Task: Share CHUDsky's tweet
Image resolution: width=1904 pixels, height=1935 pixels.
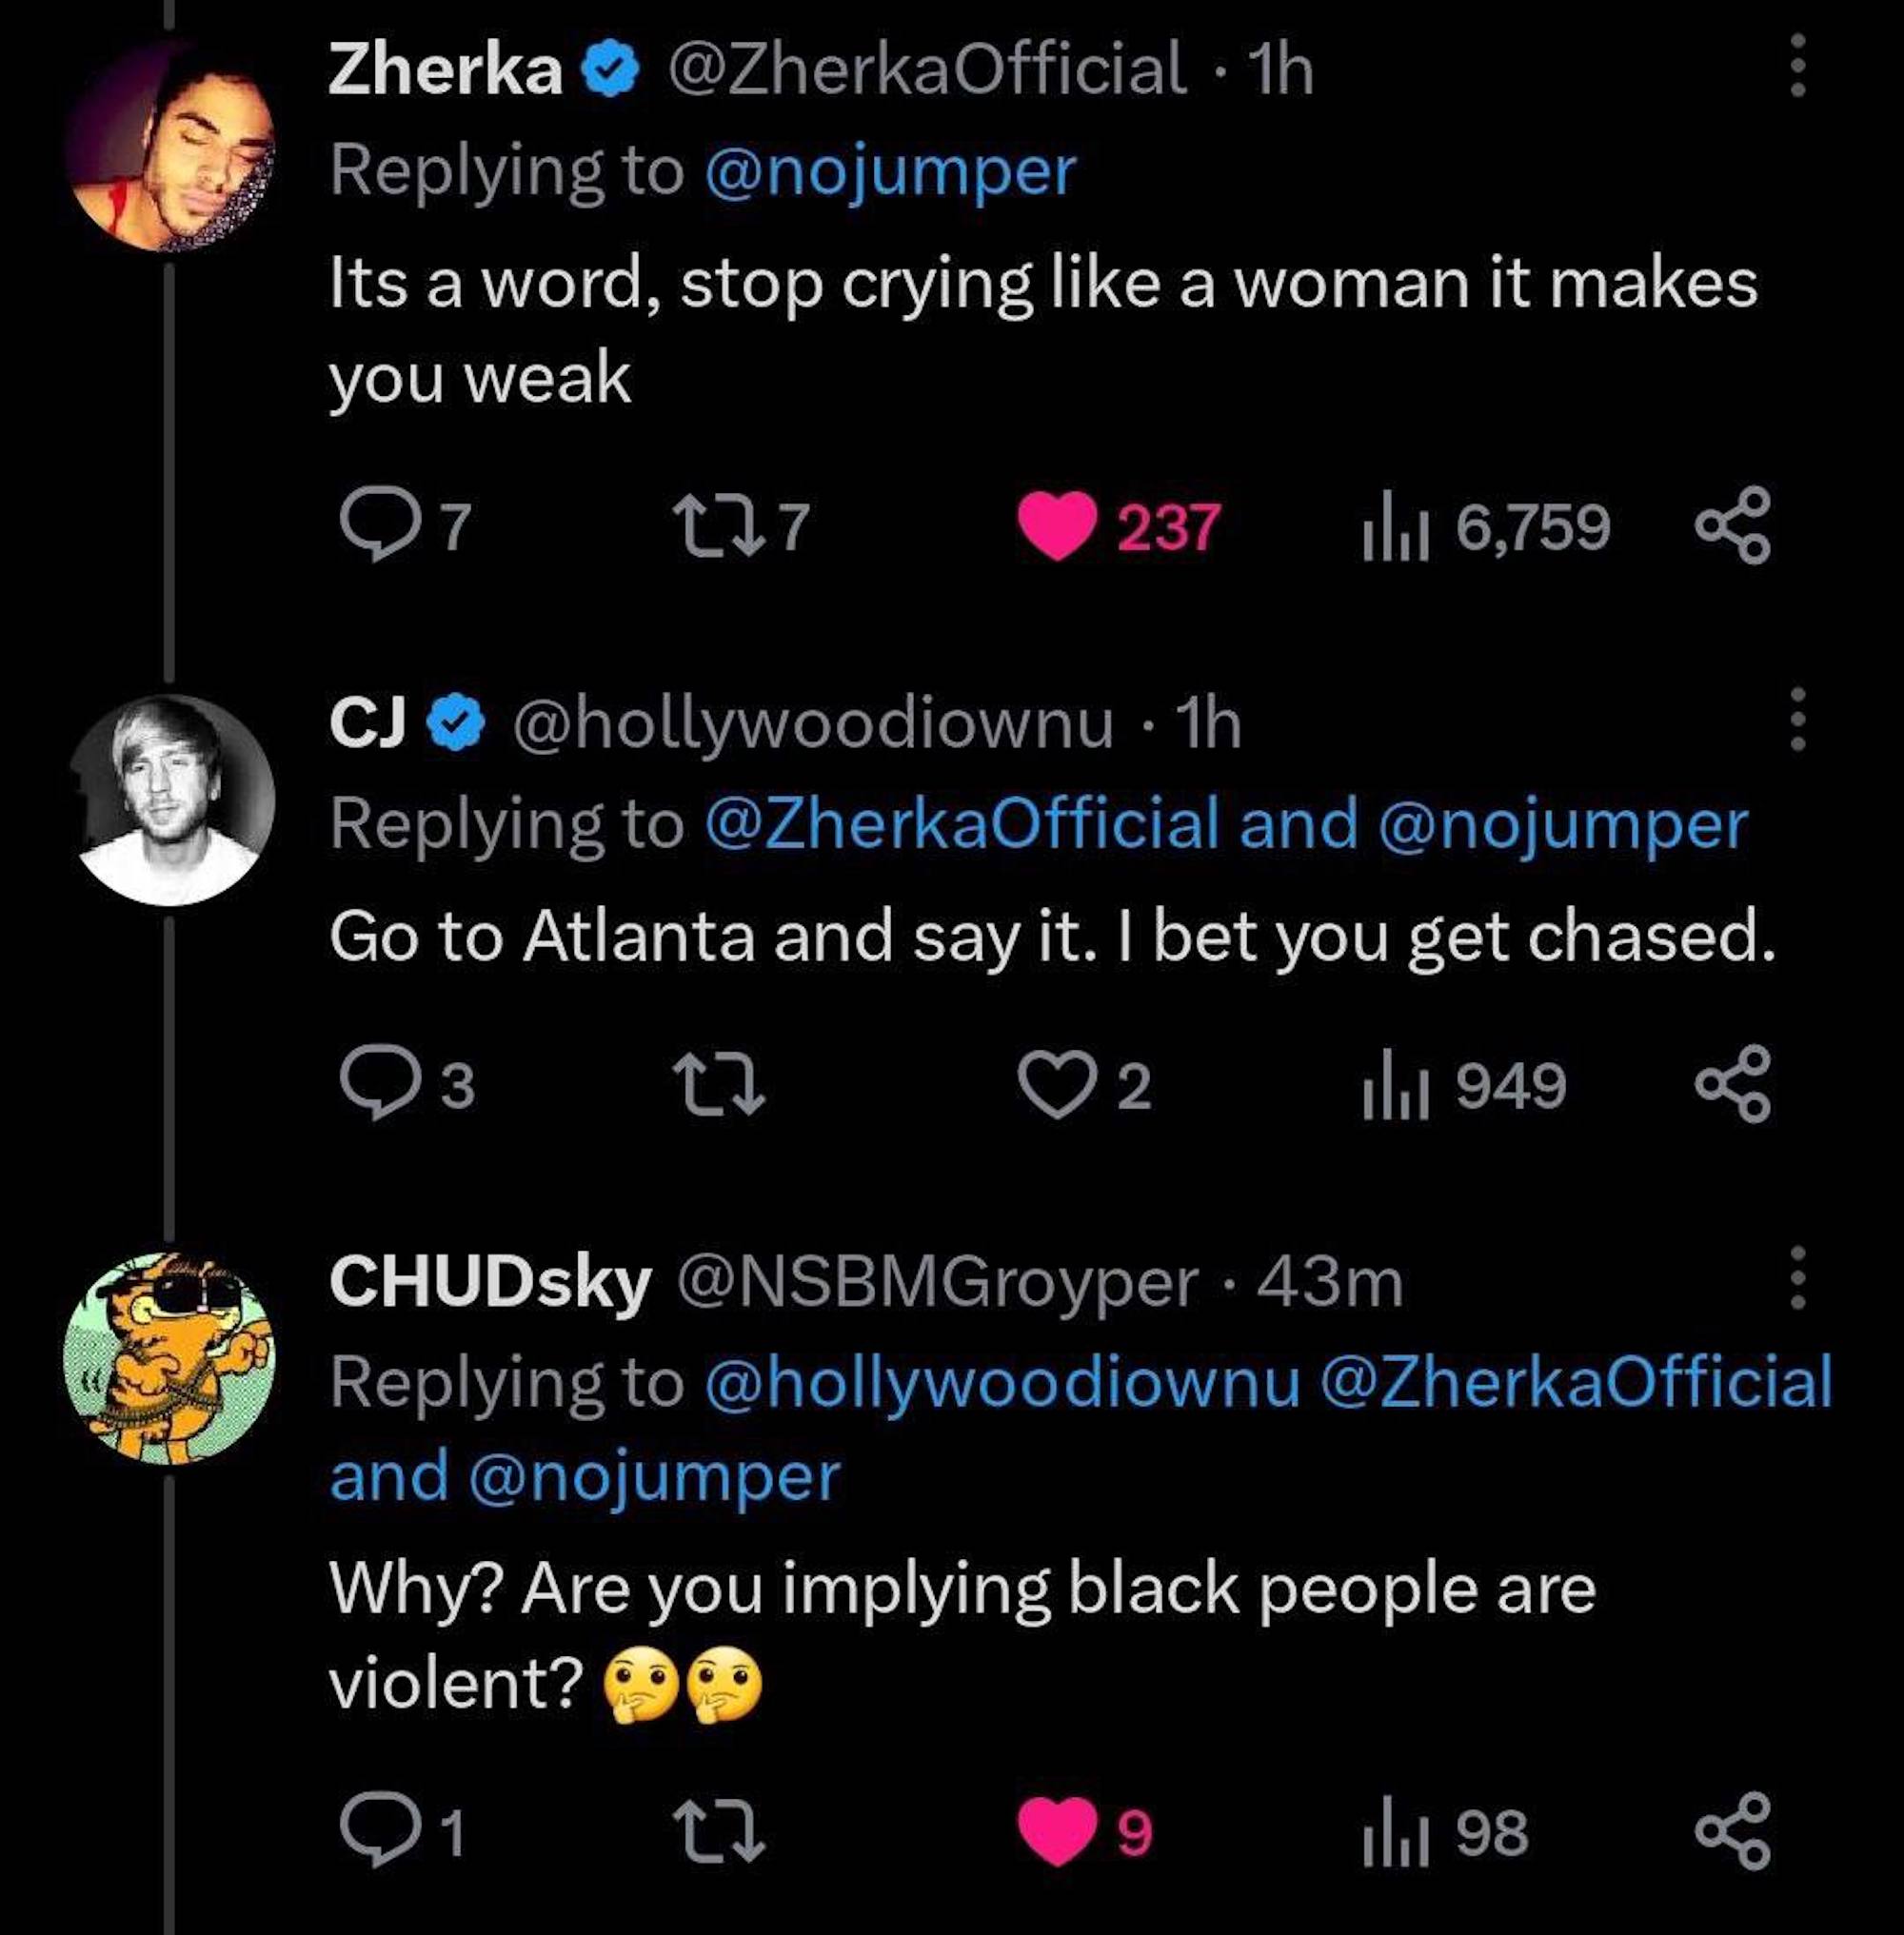Action: [1733, 1832]
